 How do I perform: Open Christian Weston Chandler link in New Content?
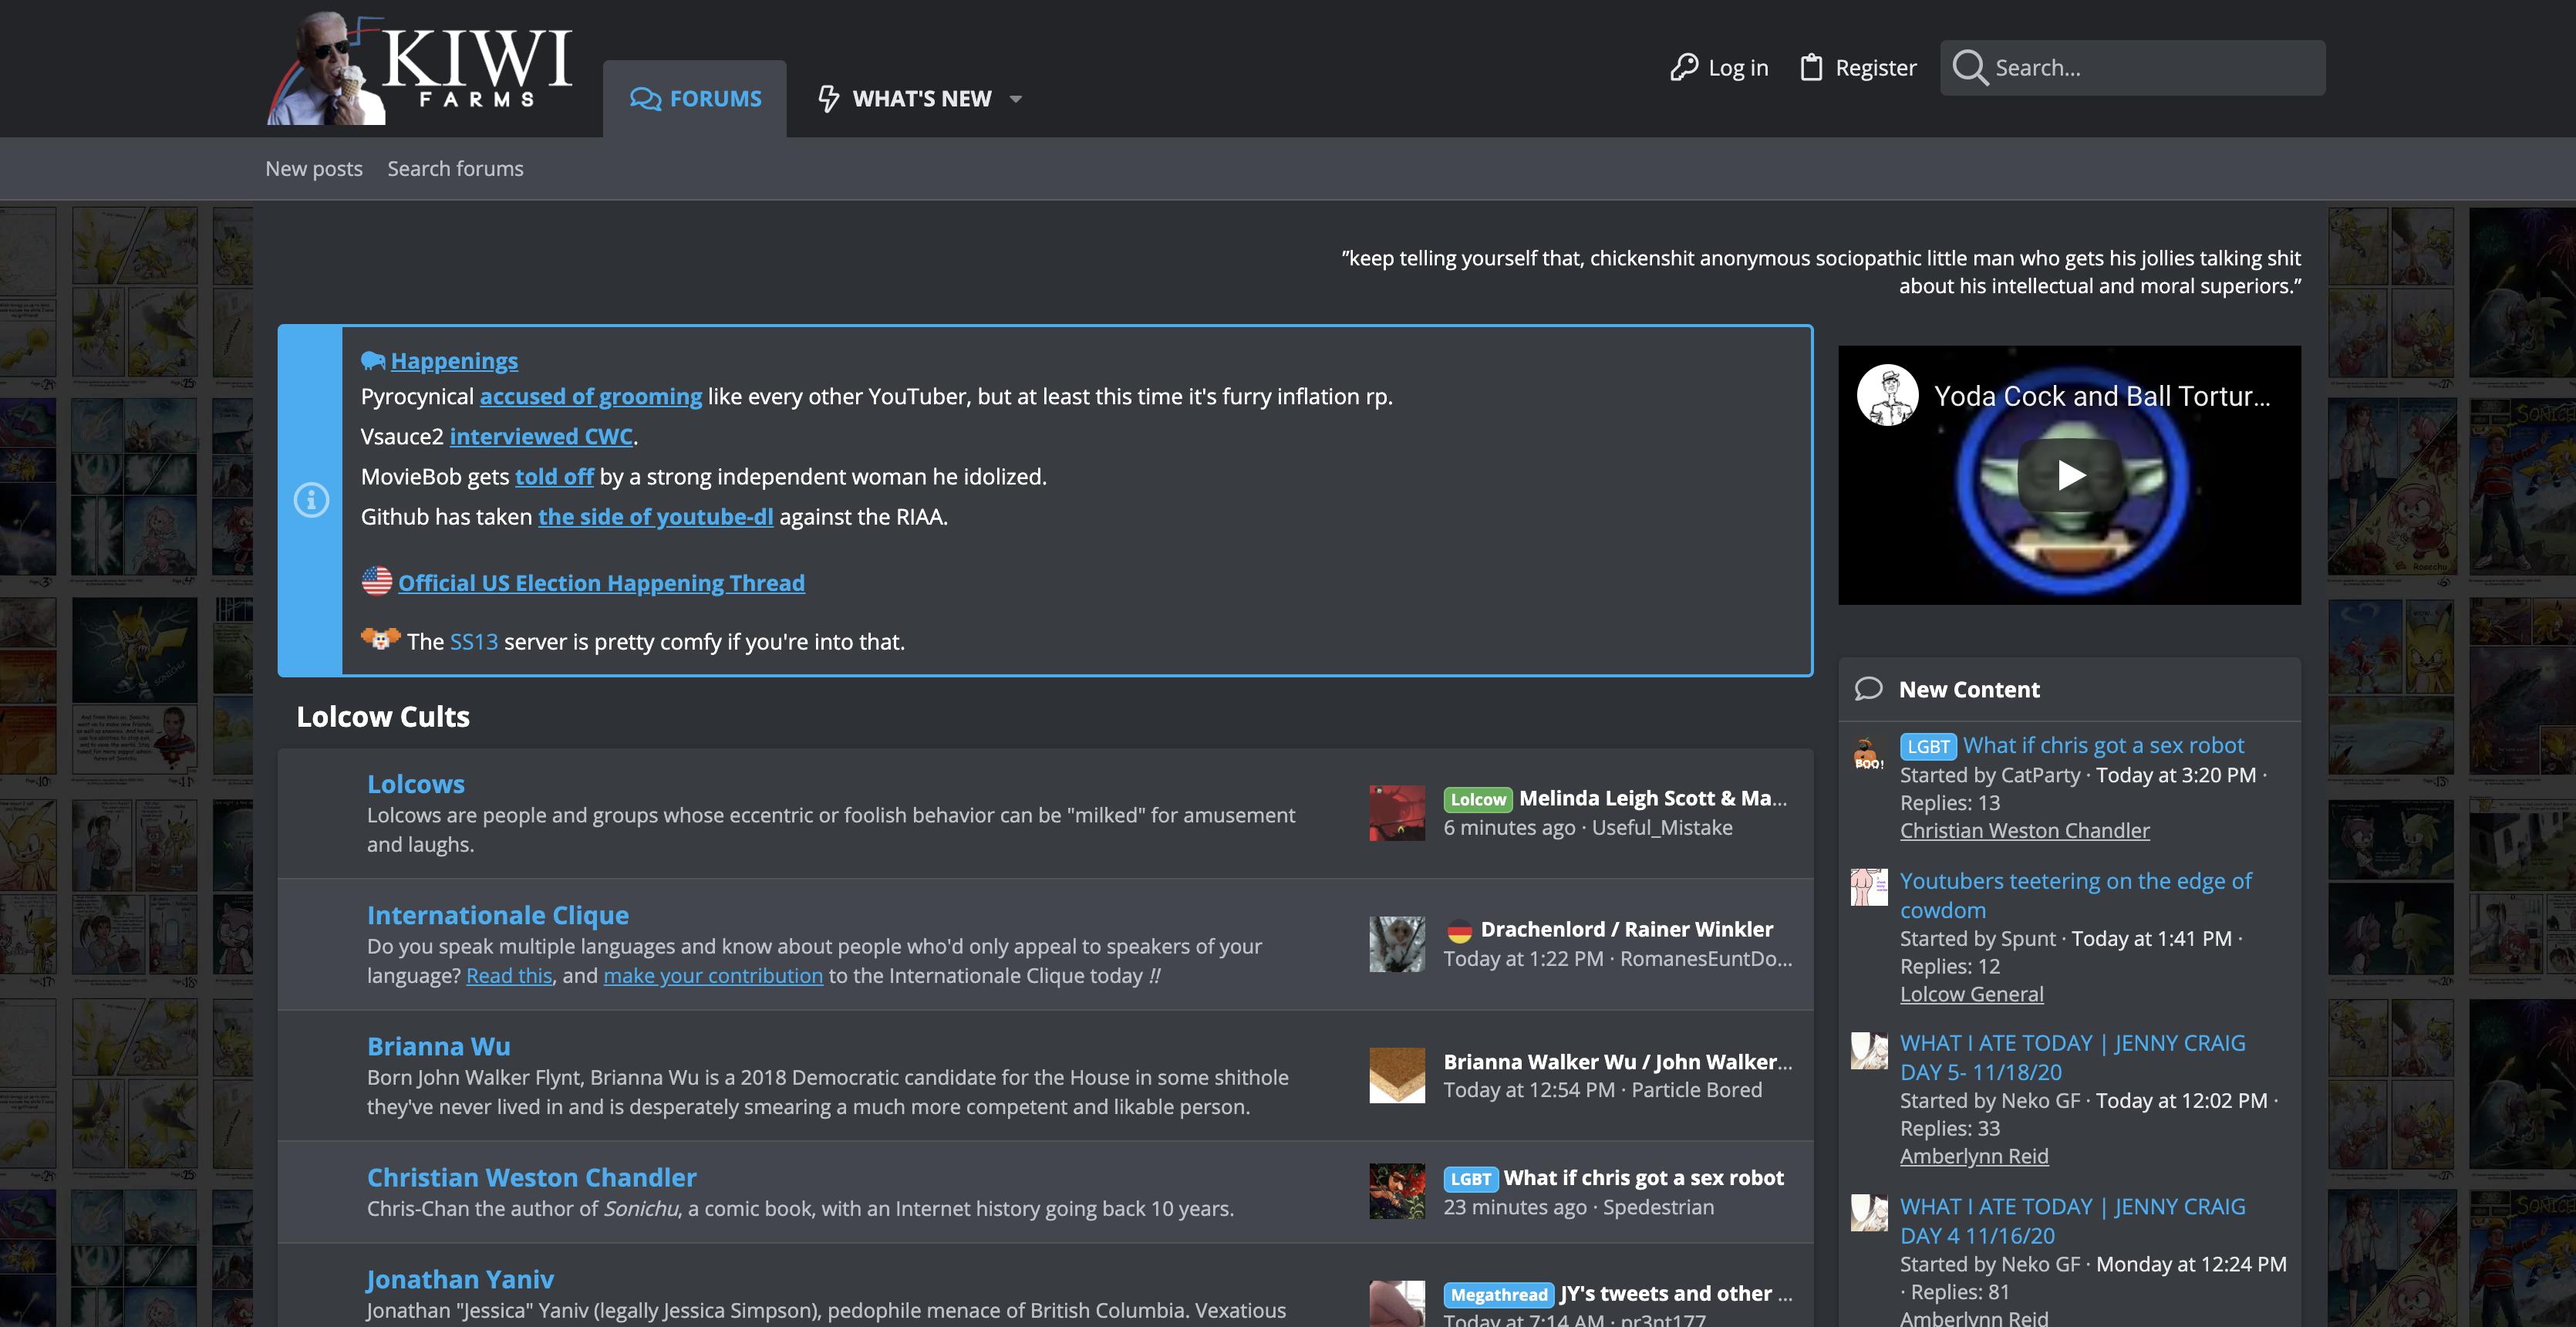[2024, 830]
